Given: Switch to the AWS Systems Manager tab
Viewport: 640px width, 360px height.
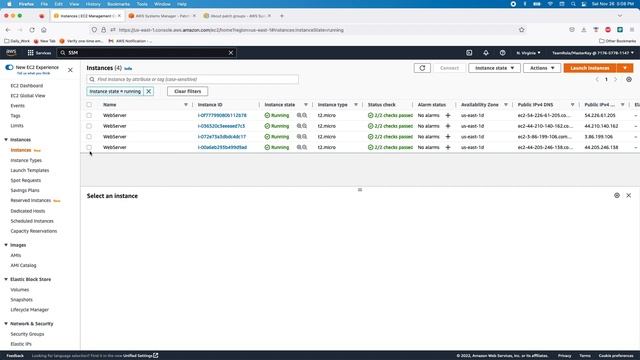Looking at the screenshot, I should coord(162,16).
